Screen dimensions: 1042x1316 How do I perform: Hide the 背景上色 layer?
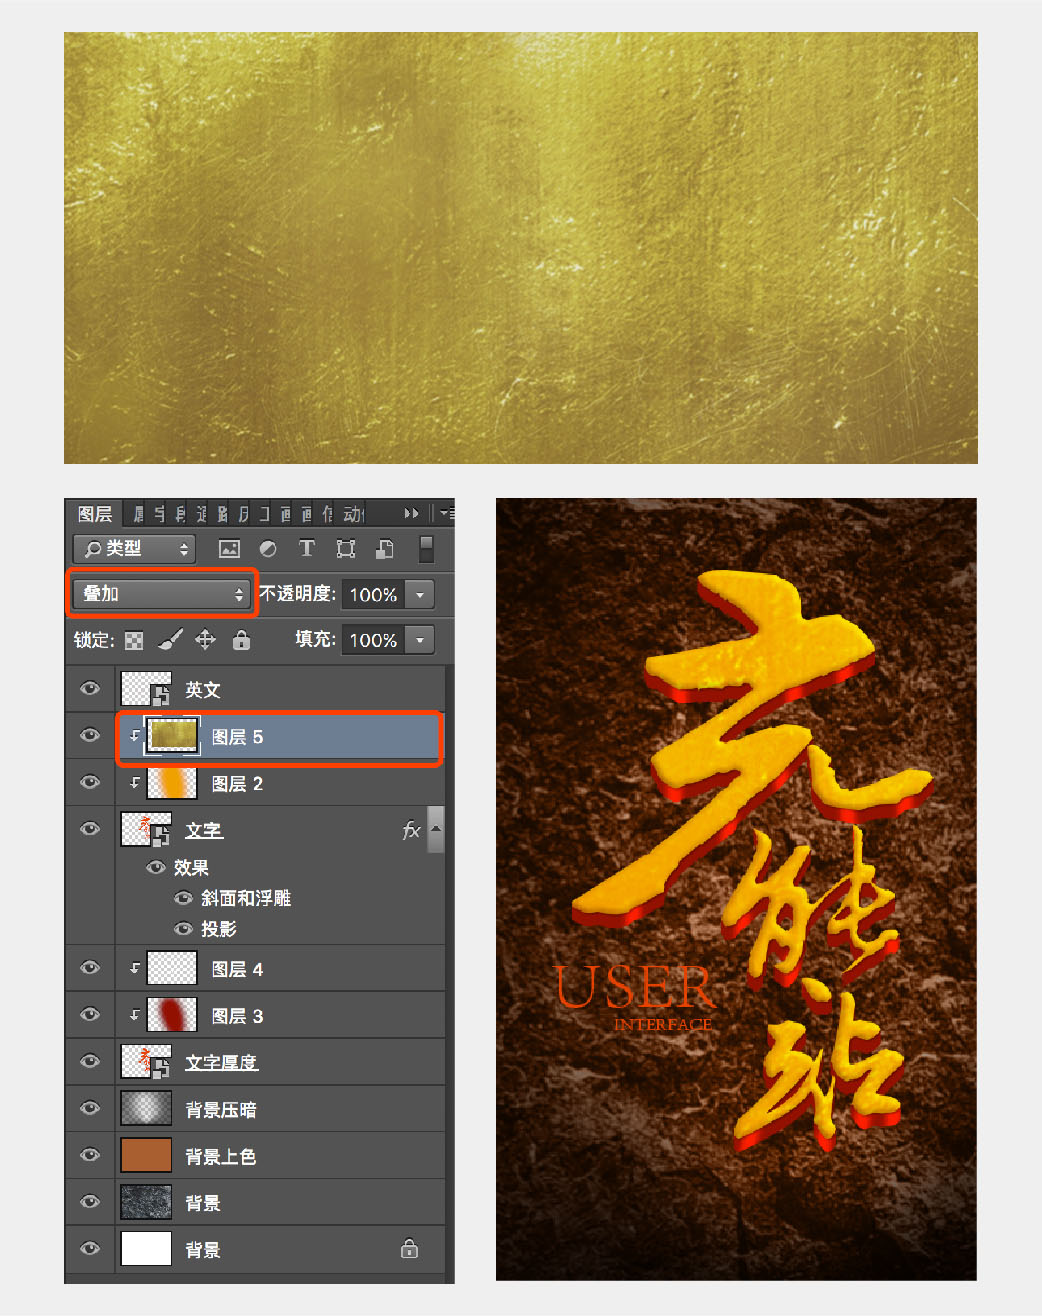tap(89, 1155)
